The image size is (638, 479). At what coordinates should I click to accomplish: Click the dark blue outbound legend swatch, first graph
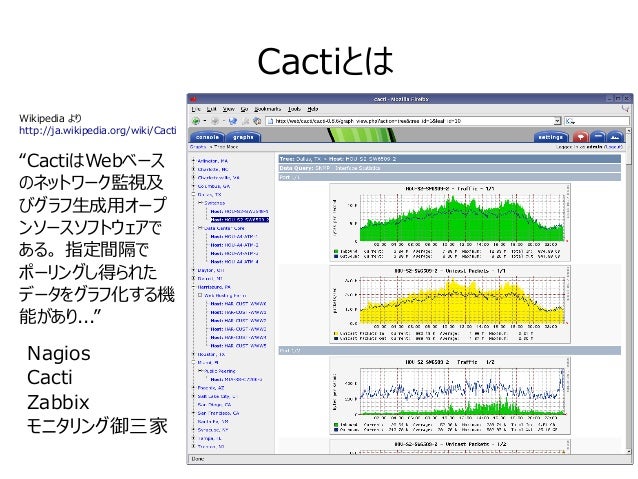tap(336, 257)
